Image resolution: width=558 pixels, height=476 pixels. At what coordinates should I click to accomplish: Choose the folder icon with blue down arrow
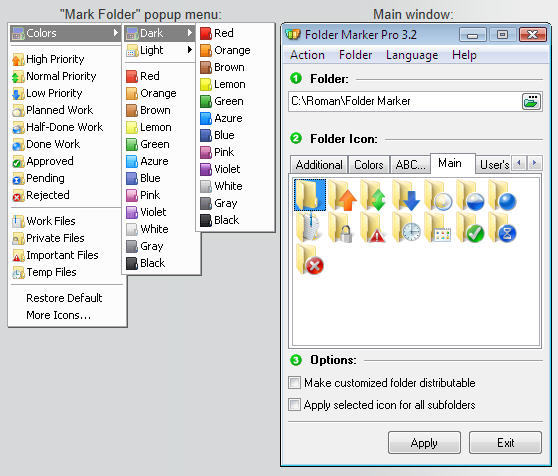tap(406, 195)
